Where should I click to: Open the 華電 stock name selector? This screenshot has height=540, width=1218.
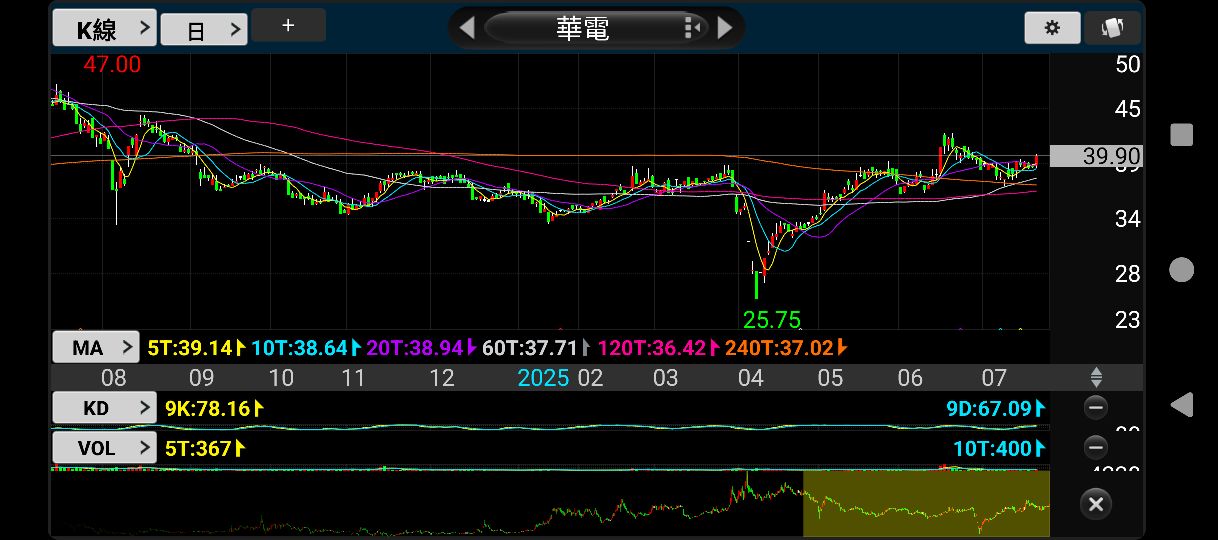tap(595, 27)
